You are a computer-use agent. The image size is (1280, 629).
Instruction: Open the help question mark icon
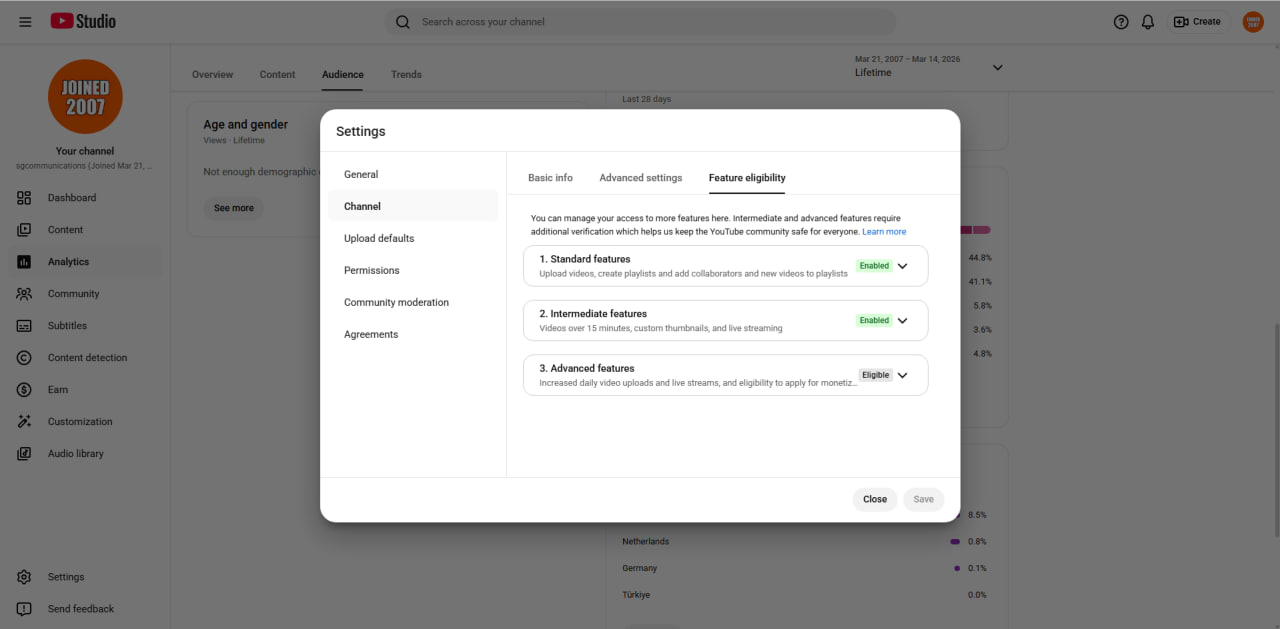pos(1121,22)
